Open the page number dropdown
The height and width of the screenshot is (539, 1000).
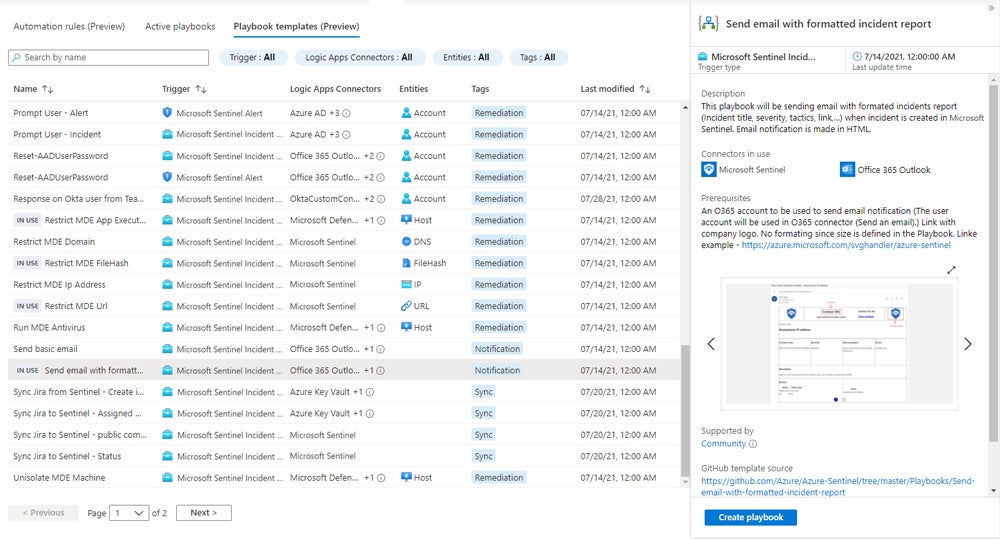pos(129,513)
